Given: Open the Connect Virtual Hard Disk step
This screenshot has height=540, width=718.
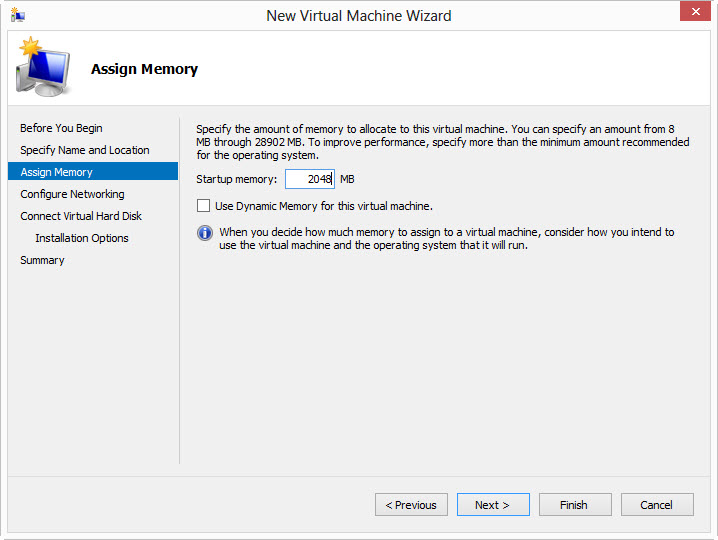Looking at the screenshot, I should (x=81, y=216).
